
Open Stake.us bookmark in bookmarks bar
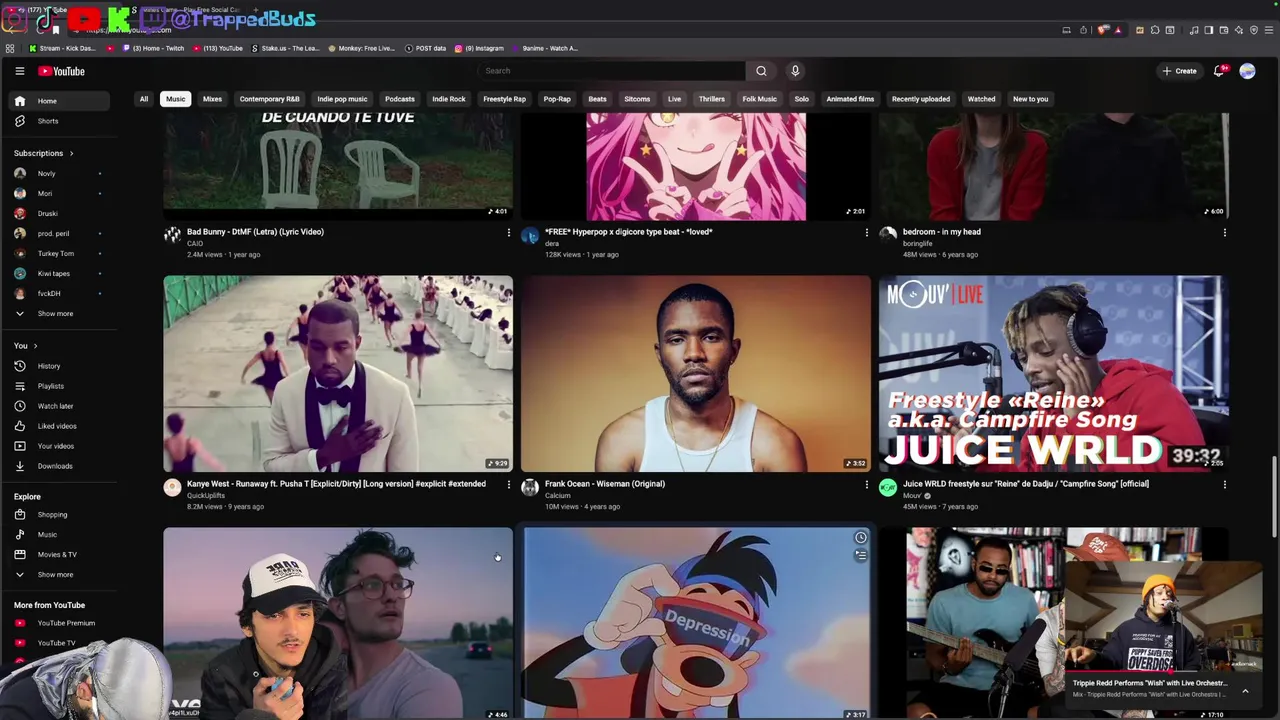pos(286,48)
